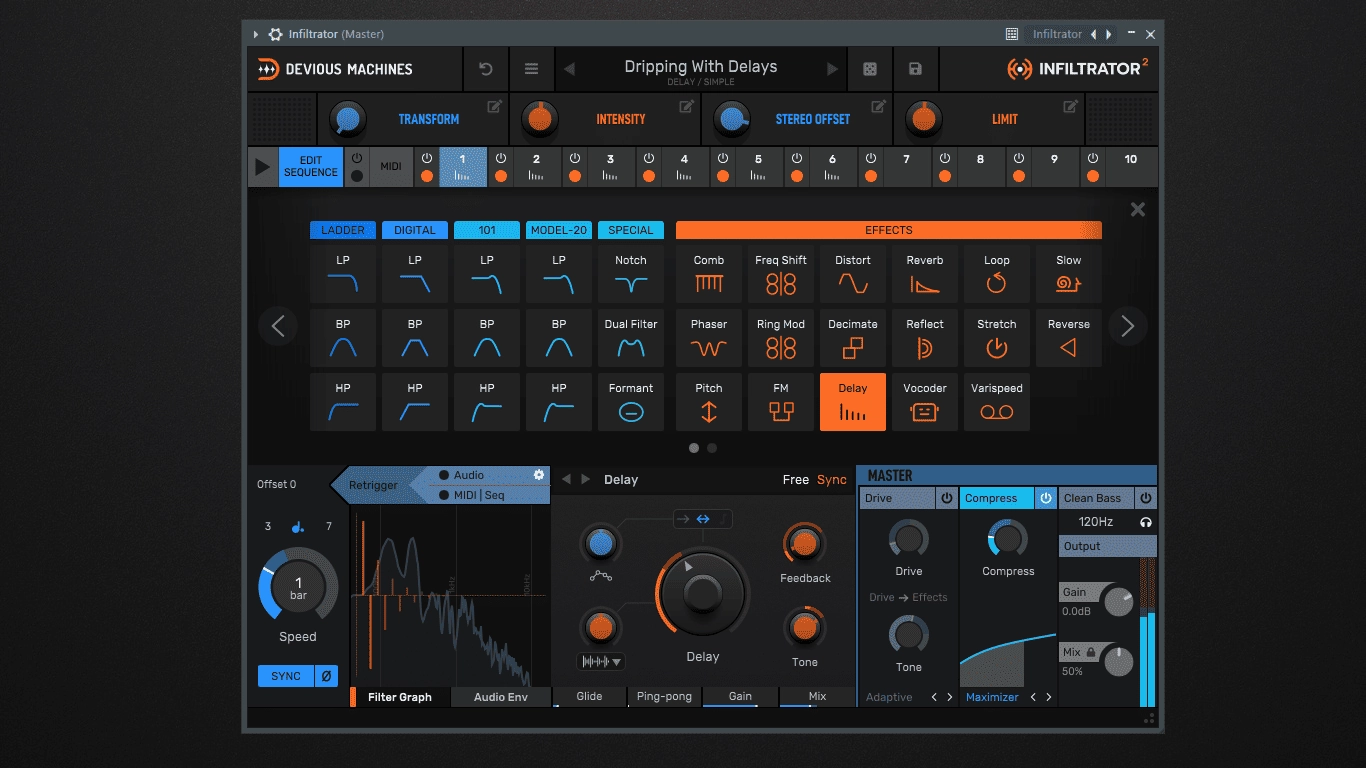Choose the Freq Shift effect
The height and width of the screenshot is (768, 1366).
coord(781,274)
